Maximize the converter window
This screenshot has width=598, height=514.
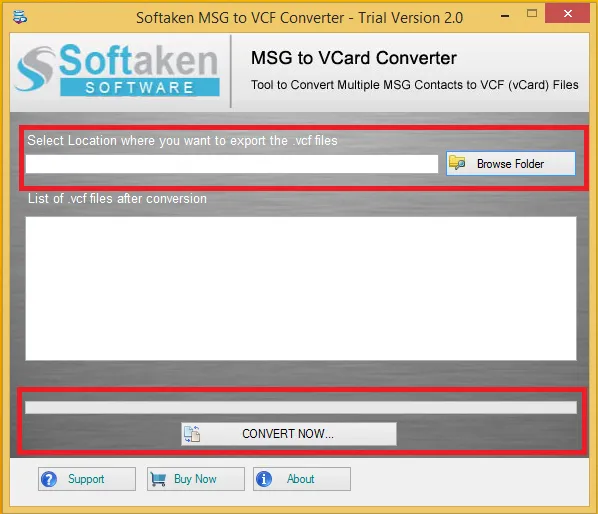pos(532,14)
